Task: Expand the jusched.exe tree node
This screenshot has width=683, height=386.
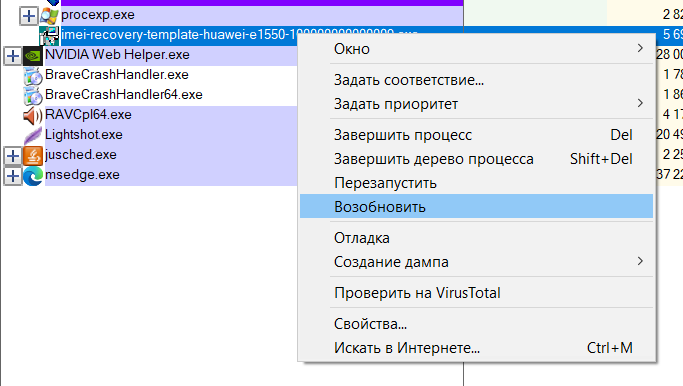Action: tap(13, 156)
